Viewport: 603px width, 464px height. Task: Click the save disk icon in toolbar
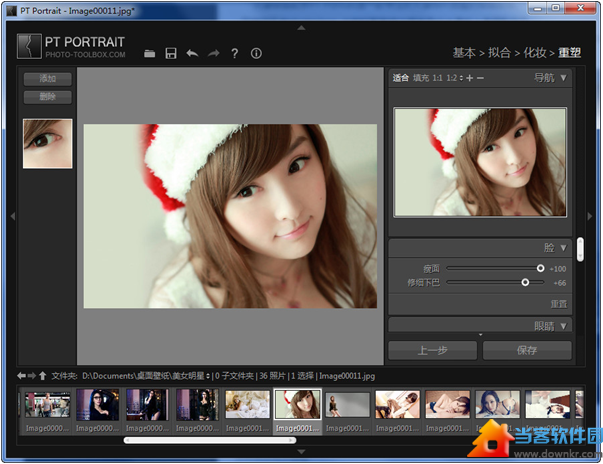[x=171, y=53]
